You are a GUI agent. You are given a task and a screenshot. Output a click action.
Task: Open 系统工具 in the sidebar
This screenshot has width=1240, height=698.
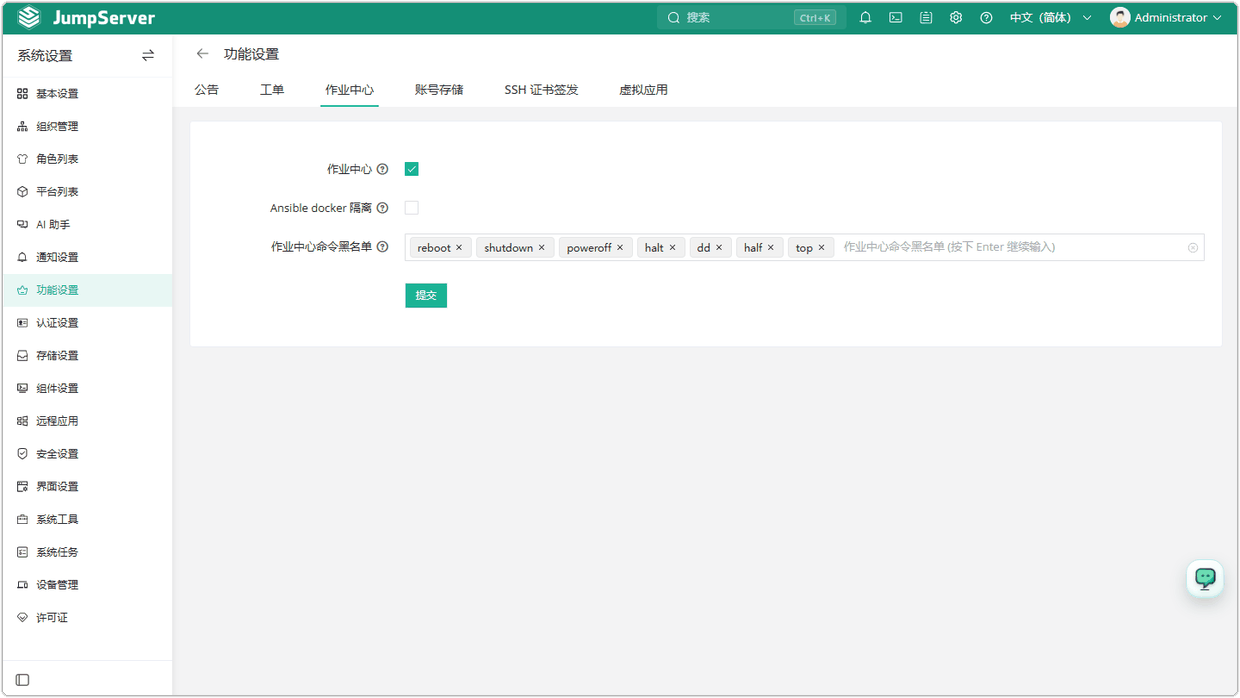pos(87,520)
